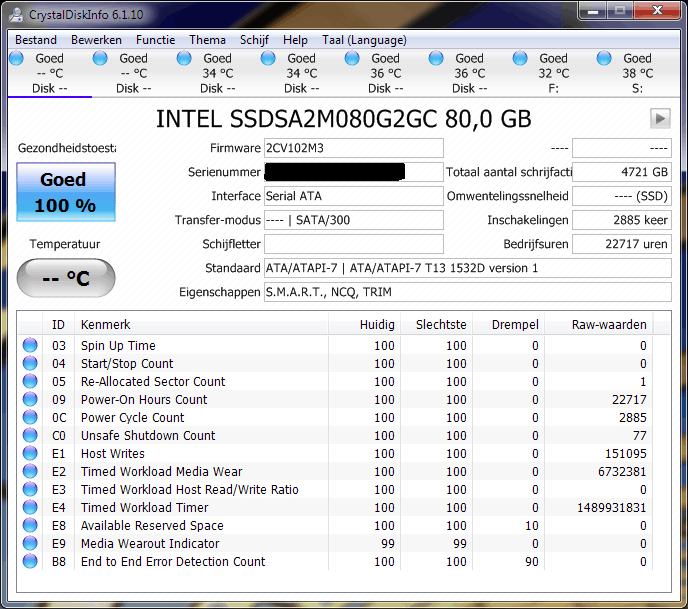This screenshot has height=609, width=688.
Task: Open the Functie menu
Action: (x=155, y=40)
